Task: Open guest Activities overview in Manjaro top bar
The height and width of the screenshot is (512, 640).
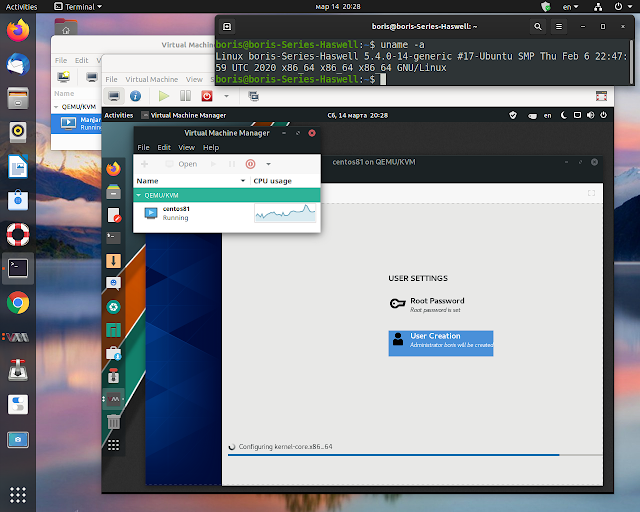Action: click(119, 116)
